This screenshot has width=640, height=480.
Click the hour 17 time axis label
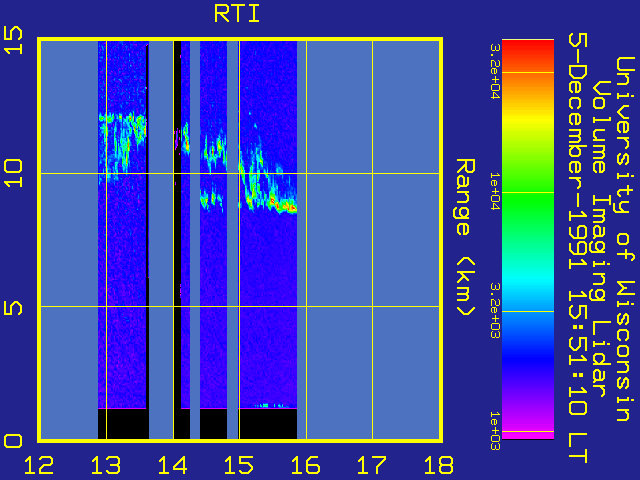tap(372, 465)
